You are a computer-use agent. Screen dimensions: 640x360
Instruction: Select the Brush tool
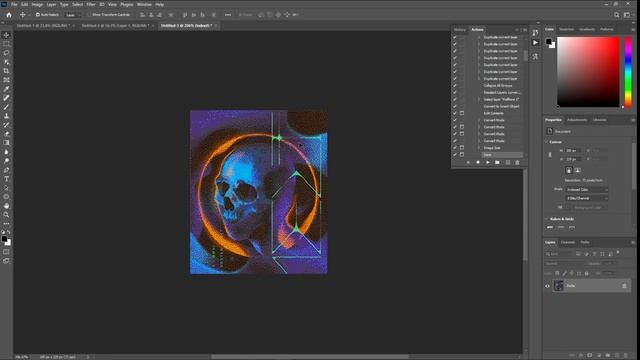6,107
